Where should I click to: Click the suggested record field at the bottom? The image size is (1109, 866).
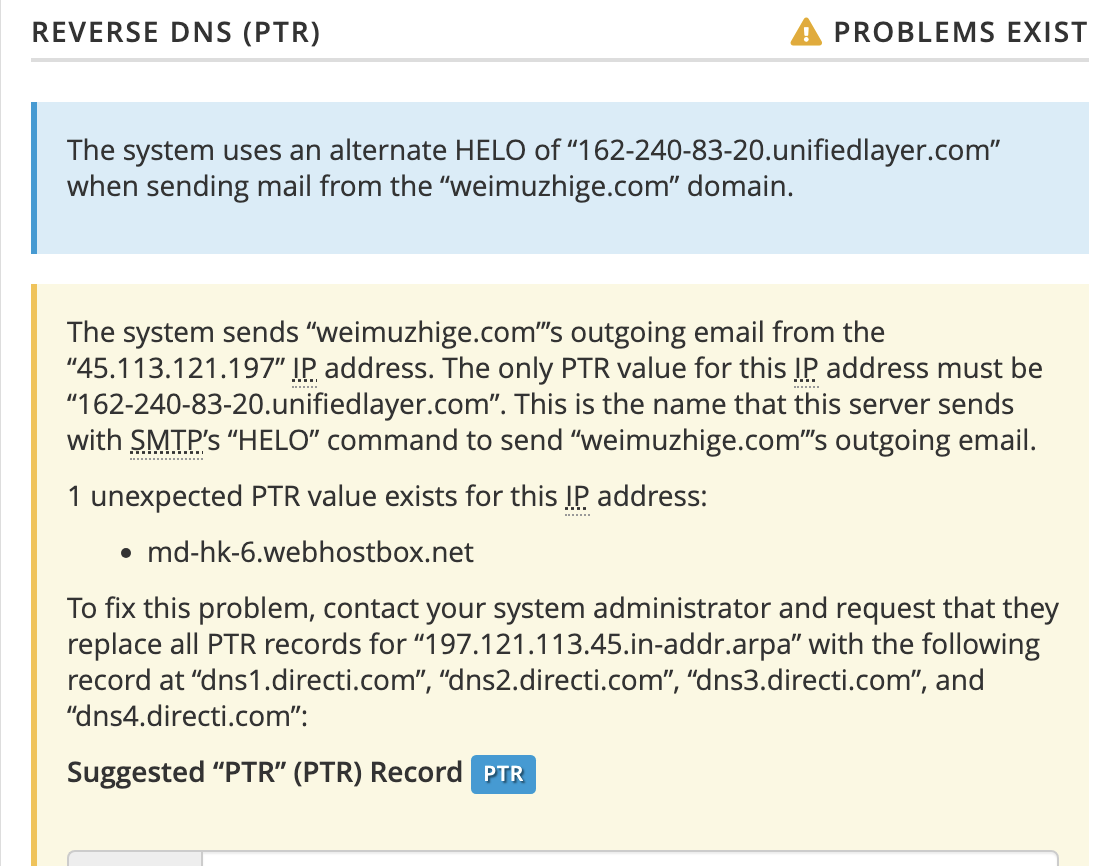coord(630,858)
